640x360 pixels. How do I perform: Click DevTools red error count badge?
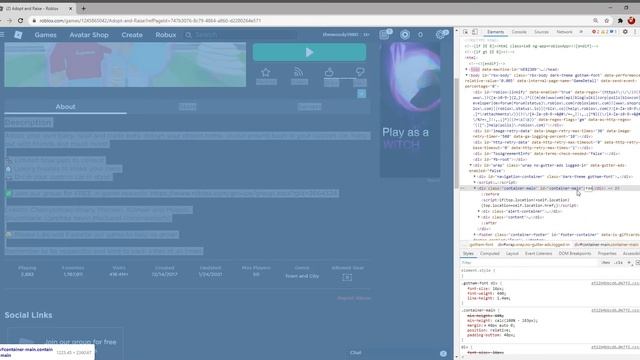click(595, 32)
